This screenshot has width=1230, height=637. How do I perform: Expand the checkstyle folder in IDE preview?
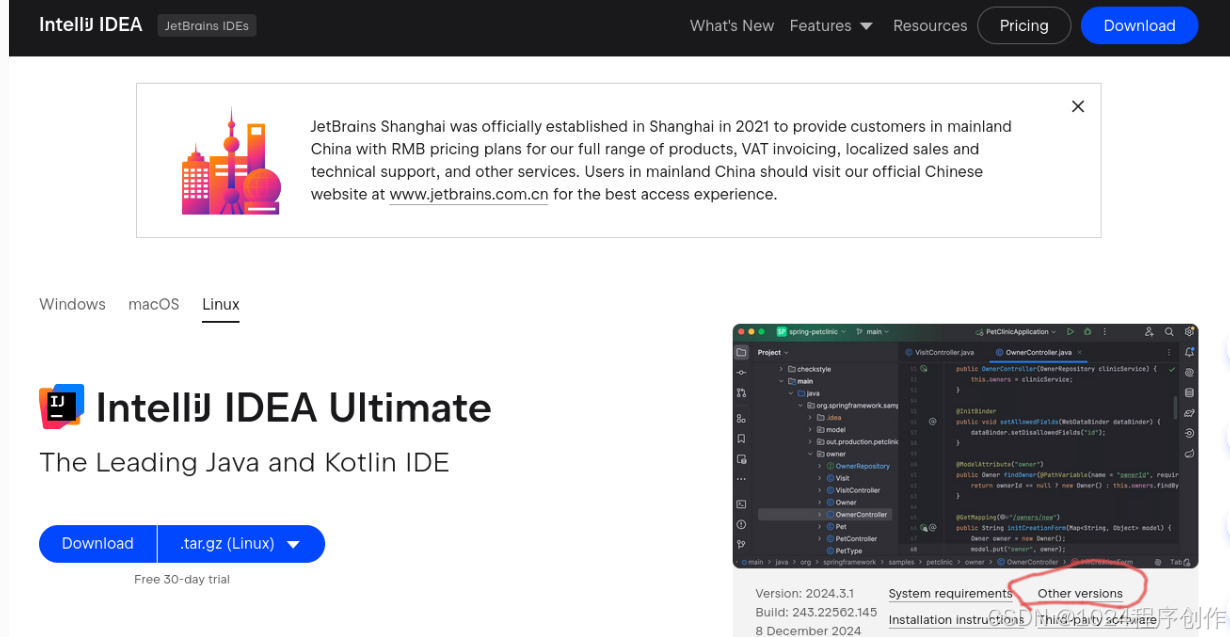click(x=781, y=369)
